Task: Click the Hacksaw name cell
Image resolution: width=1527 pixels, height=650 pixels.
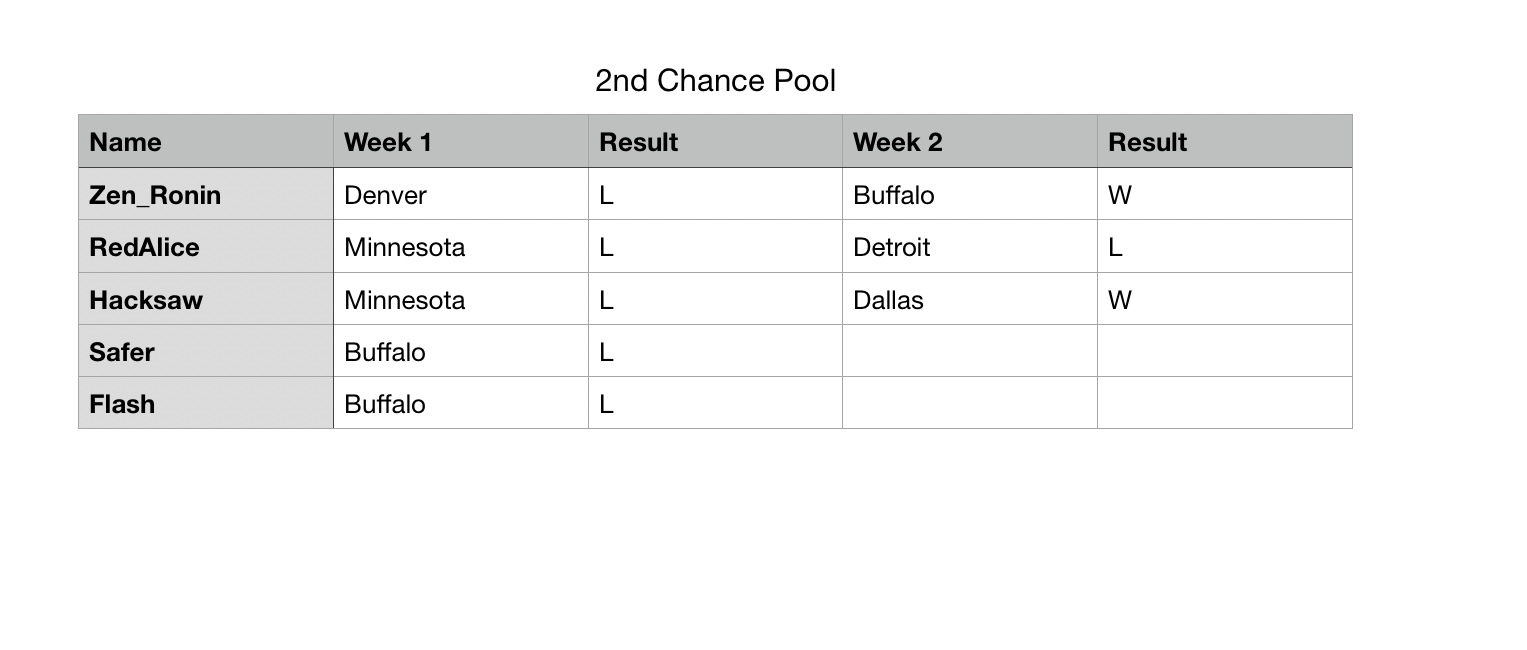Action: pyautogui.click(x=206, y=299)
